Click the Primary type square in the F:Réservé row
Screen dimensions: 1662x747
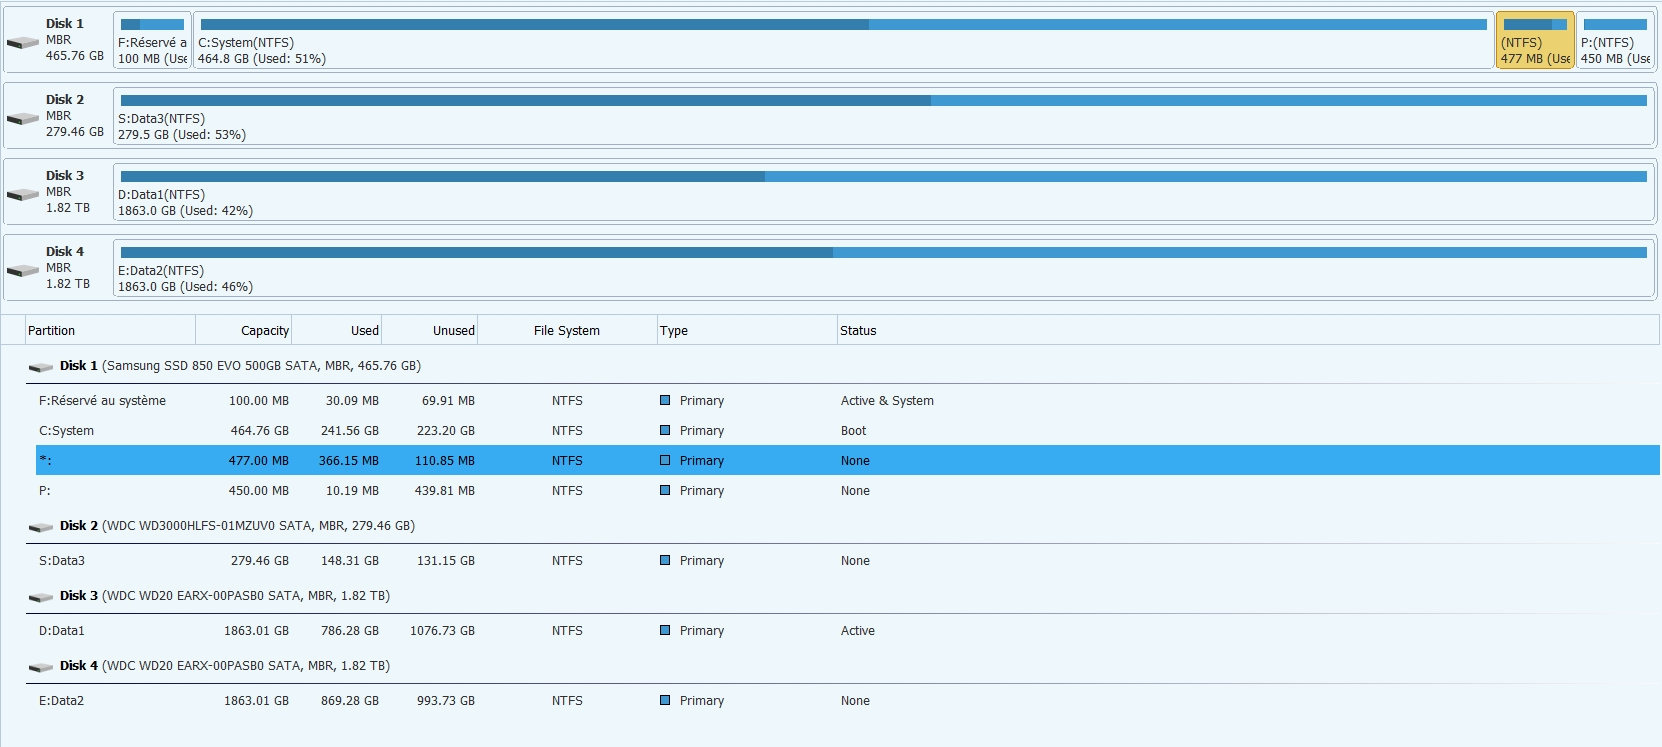tap(665, 400)
